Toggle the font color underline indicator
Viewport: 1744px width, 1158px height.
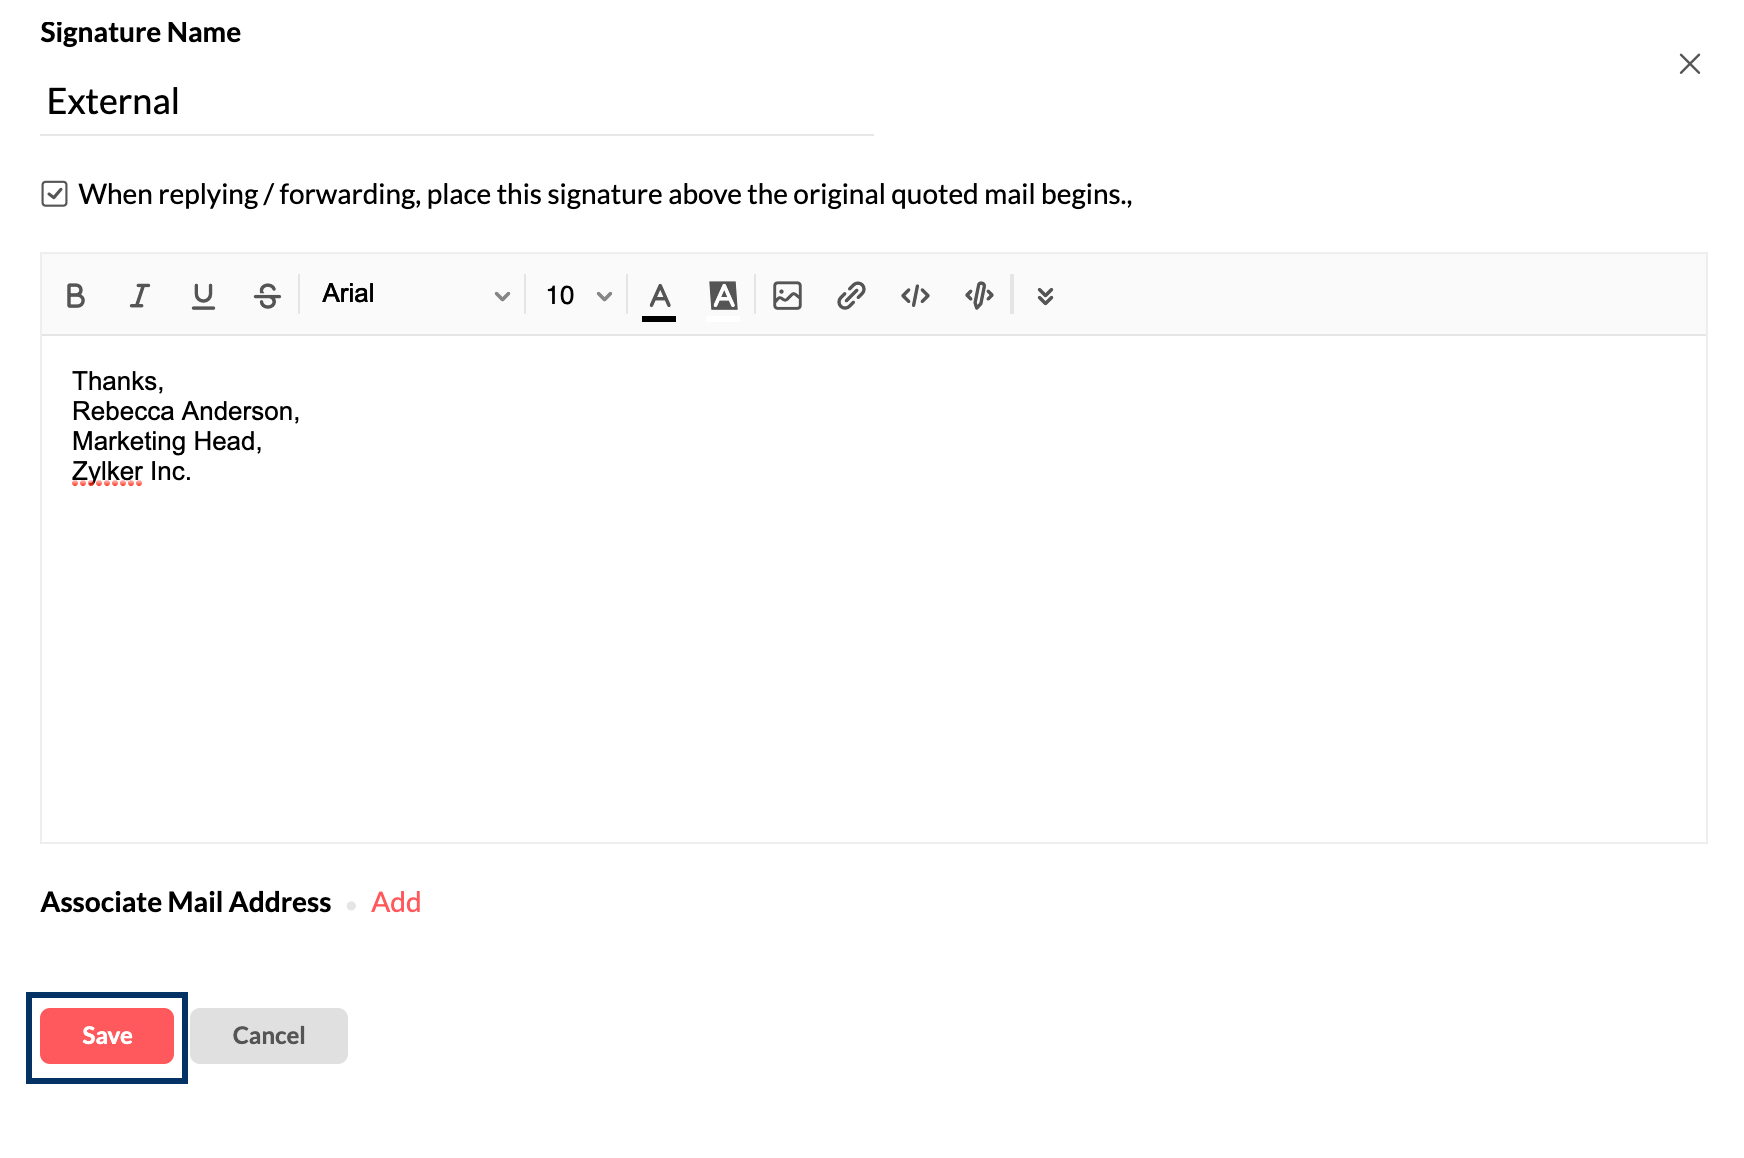tap(658, 316)
